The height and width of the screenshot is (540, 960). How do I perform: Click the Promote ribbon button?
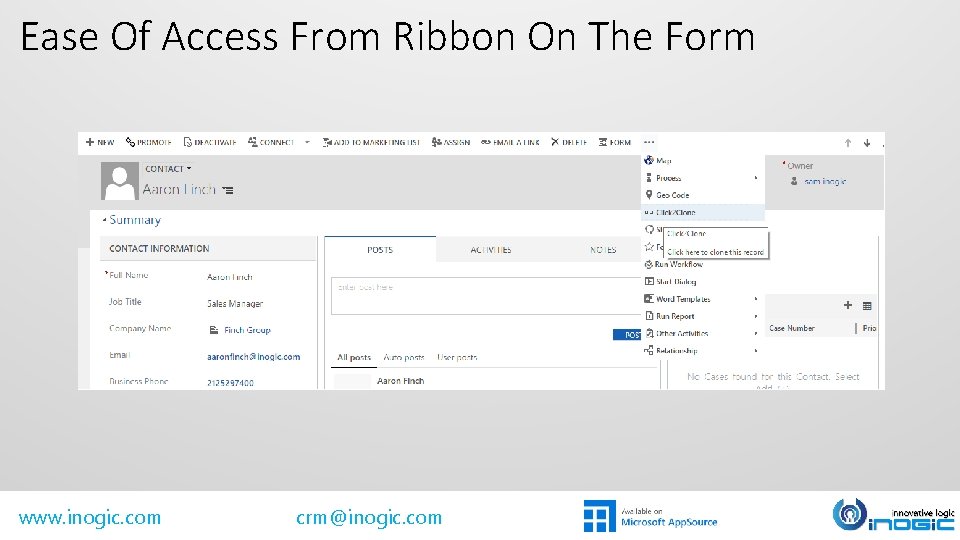click(x=148, y=142)
